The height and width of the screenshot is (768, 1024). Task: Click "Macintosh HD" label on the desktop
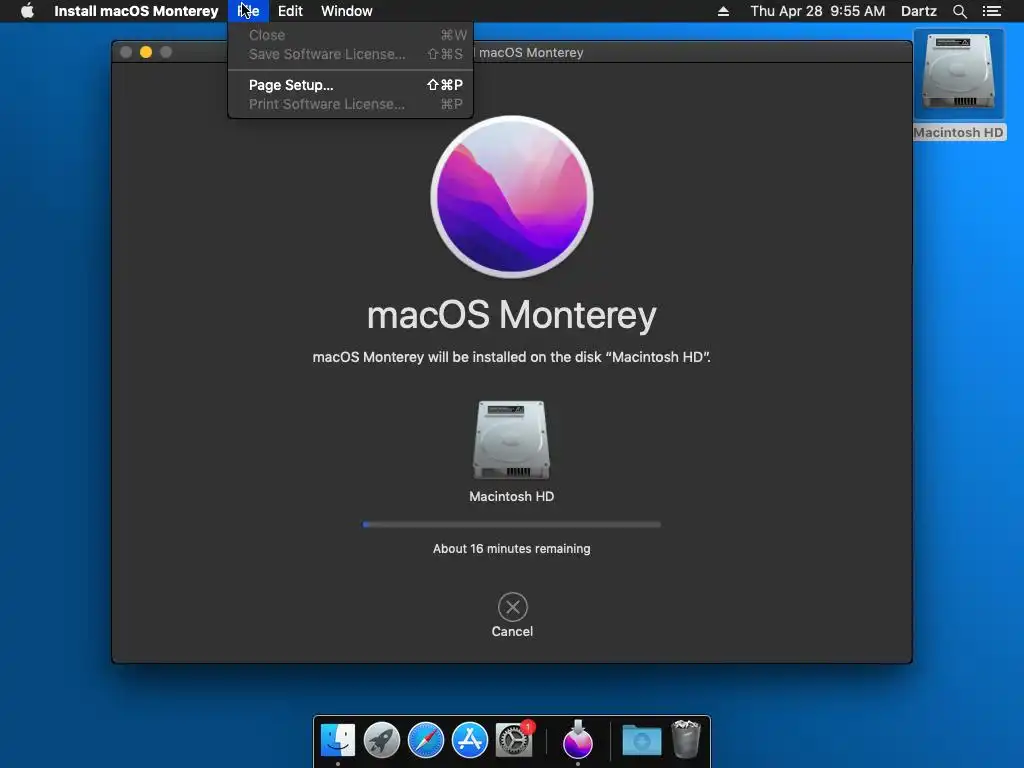[x=959, y=133]
